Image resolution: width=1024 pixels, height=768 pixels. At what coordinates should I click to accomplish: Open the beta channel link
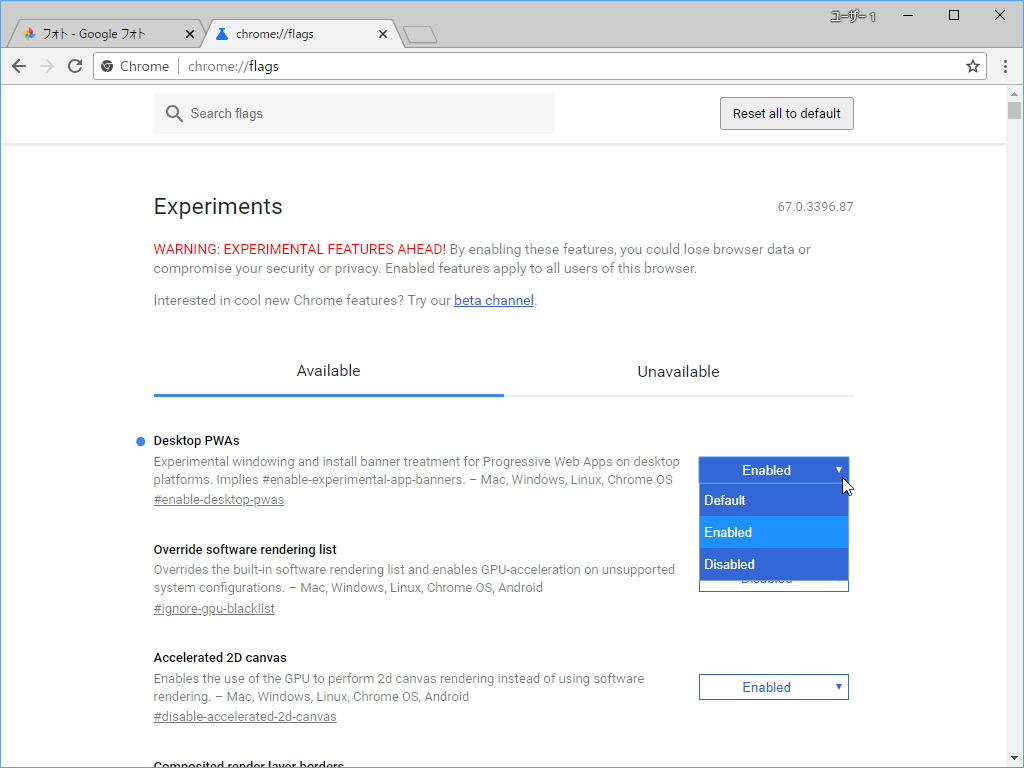[493, 300]
